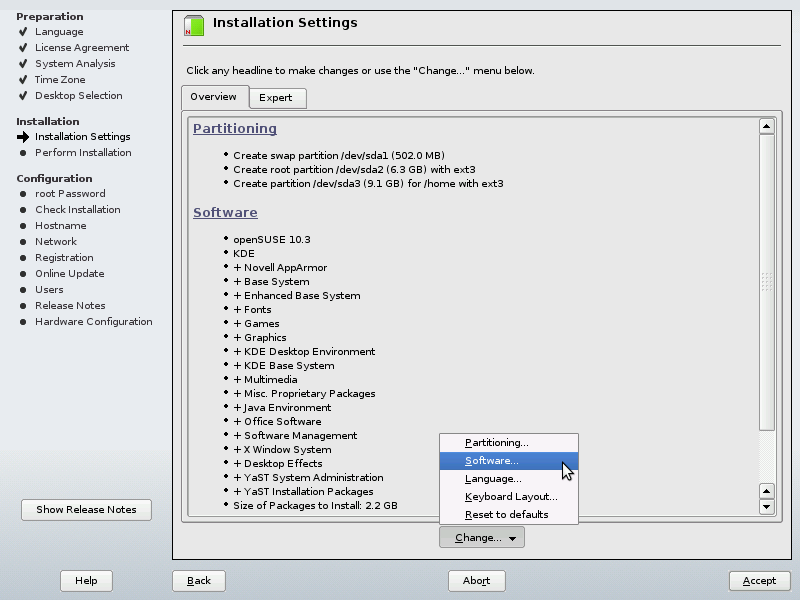The image size is (800, 600).
Task: Go Back to previous step
Action: click(x=198, y=581)
